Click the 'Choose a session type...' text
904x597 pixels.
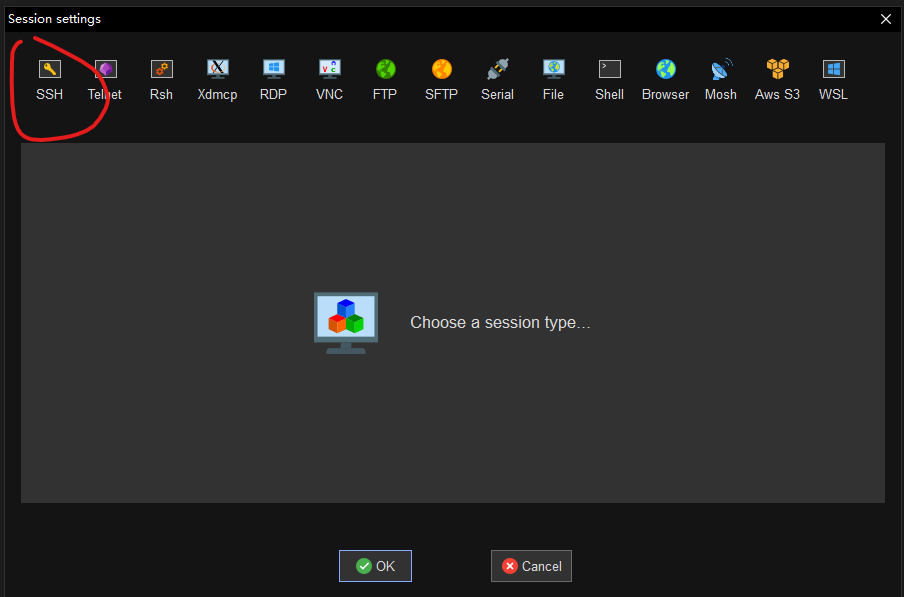500,322
